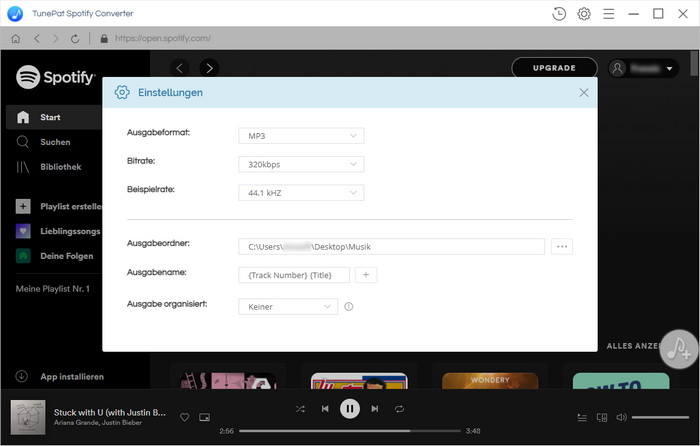This screenshot has width=700, height=446.
Task: Mute with the volume speaker icon
Action: point(621,418)
